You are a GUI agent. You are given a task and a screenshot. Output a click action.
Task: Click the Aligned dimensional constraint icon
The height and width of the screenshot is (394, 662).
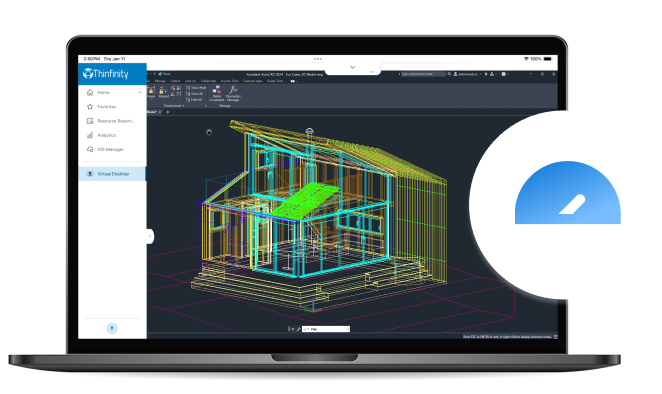[163, 92]
